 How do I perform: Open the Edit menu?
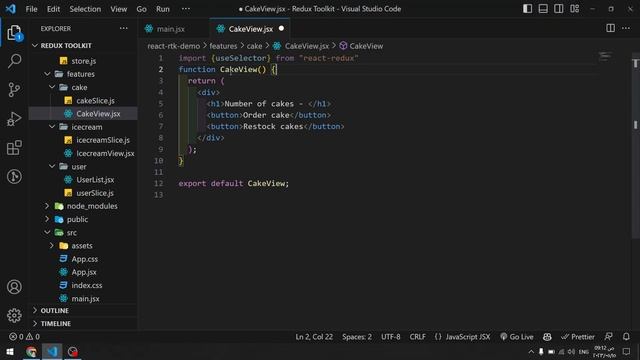click(53, 9)
